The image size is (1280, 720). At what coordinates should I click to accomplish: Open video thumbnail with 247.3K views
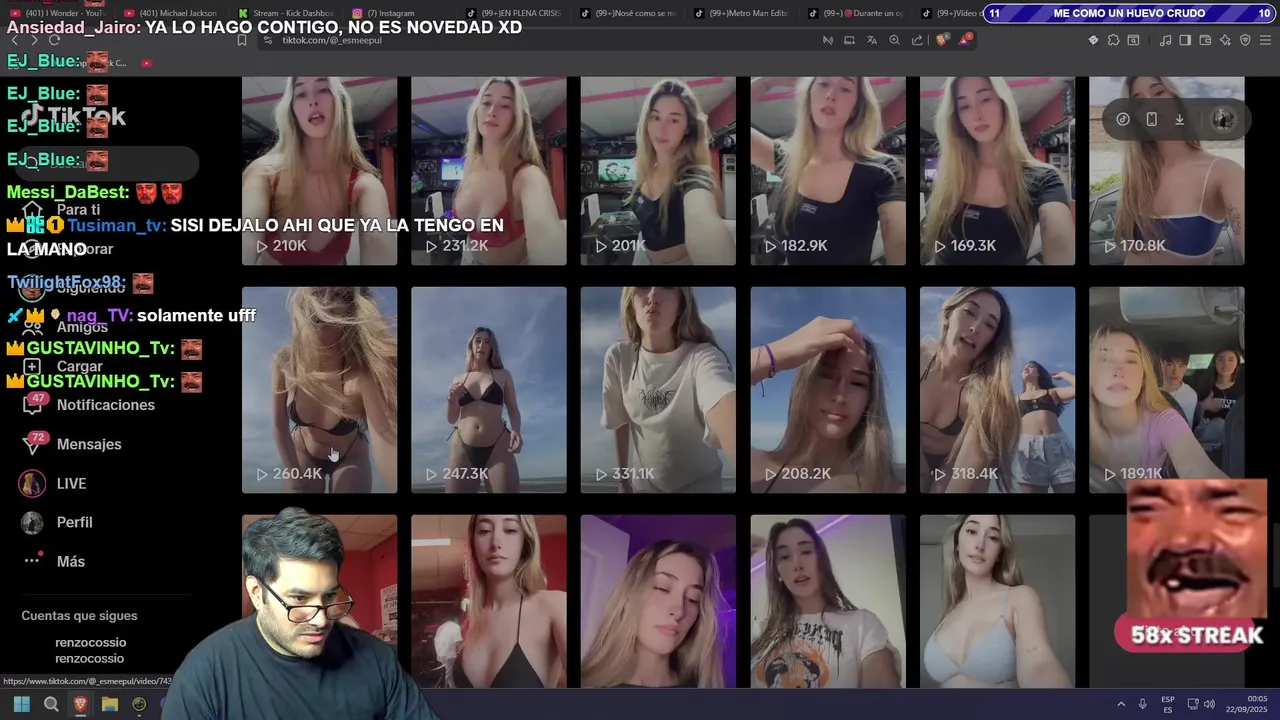click(488, 390)
